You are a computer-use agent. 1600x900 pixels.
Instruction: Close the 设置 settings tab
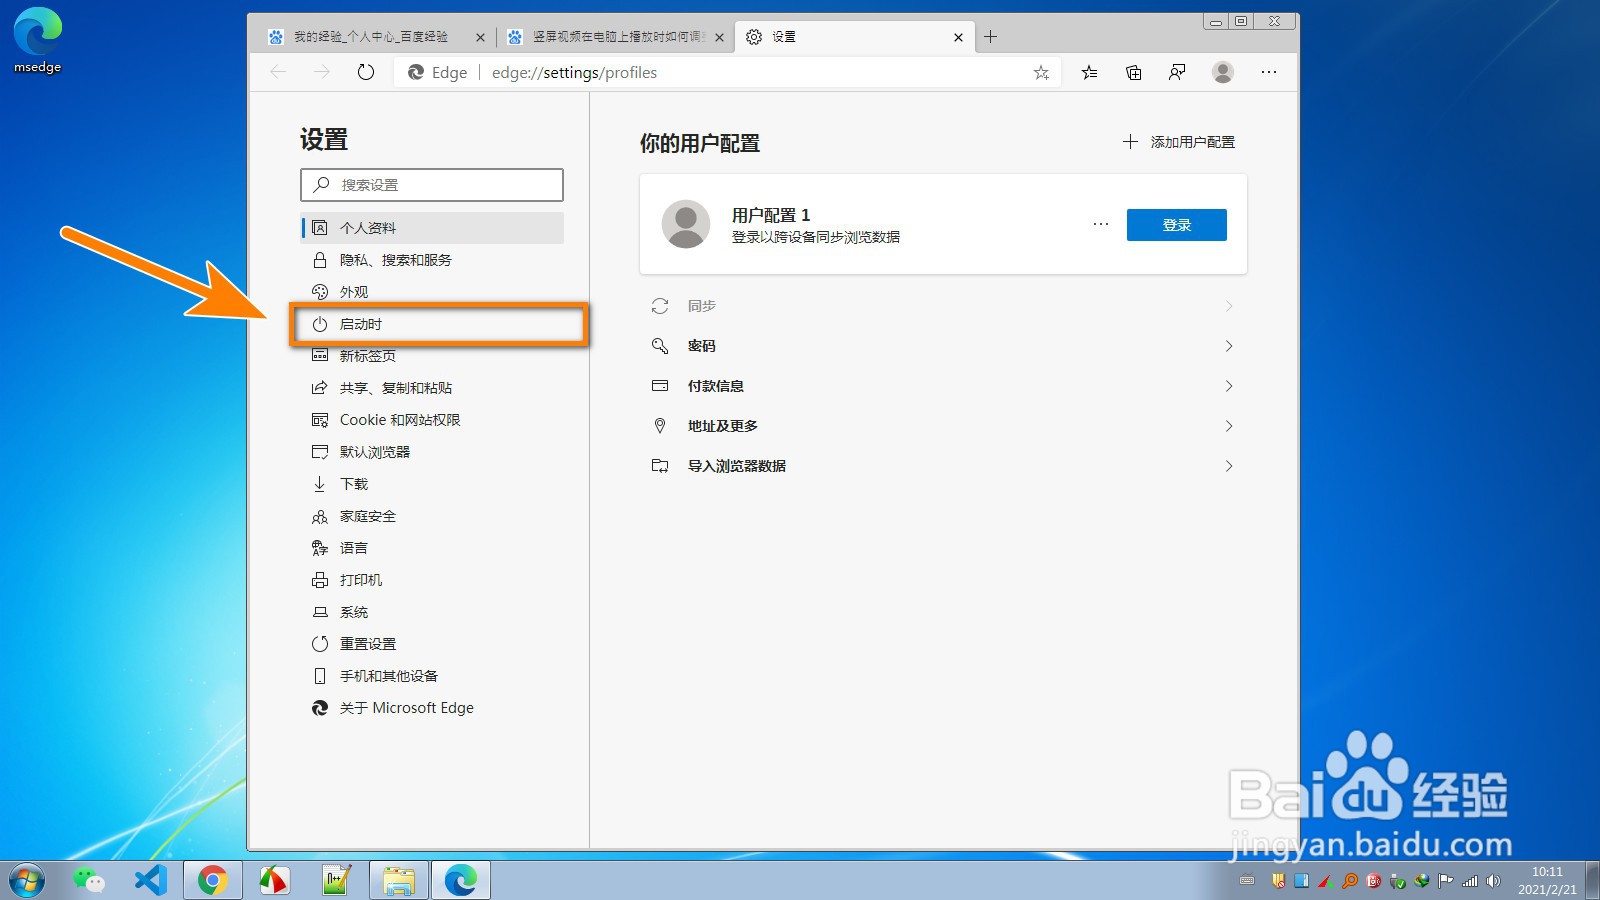pyautogui.click(x=958, y=37)
